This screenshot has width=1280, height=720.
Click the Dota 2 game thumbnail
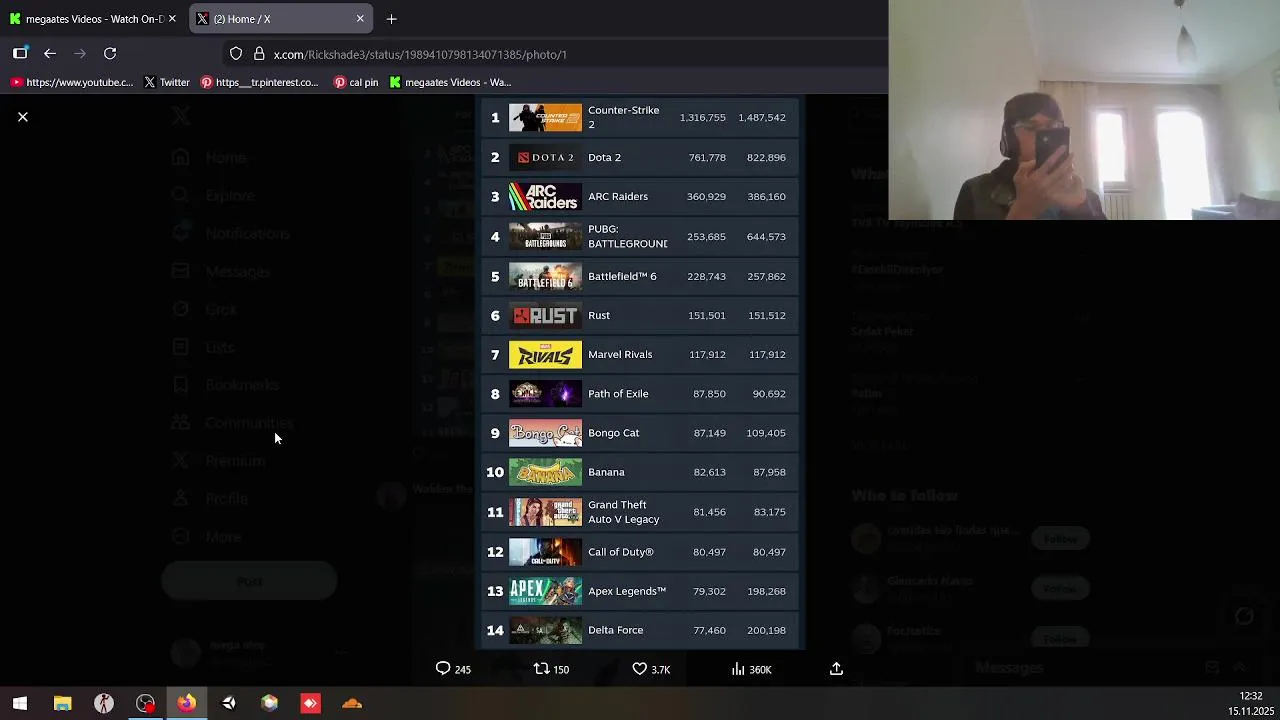545,157
